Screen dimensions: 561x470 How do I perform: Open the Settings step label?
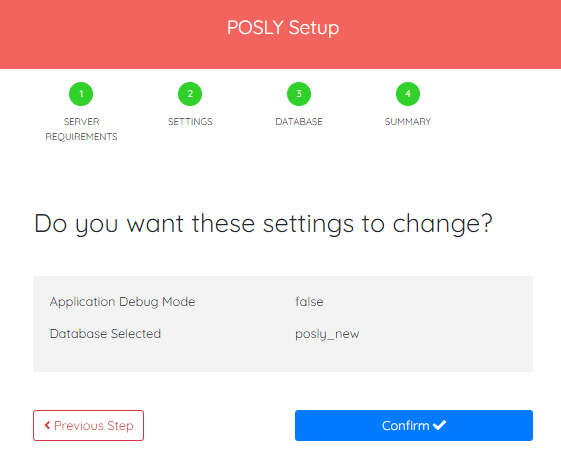(190, 122)
